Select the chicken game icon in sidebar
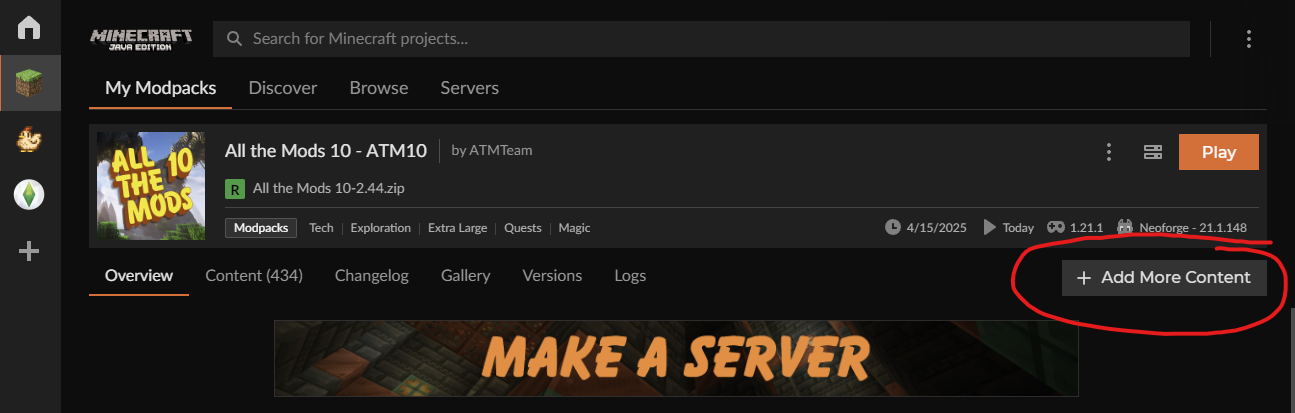 pos(29,139)
